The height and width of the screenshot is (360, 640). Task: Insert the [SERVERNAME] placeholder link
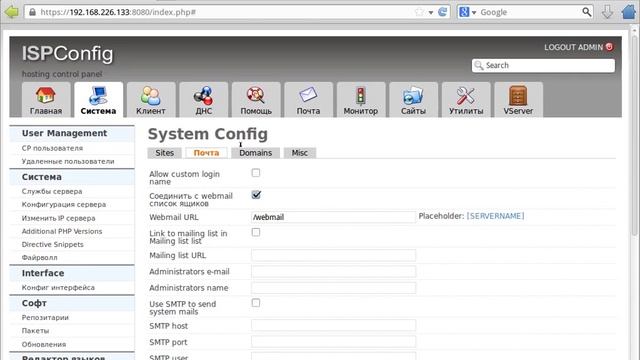495,216
